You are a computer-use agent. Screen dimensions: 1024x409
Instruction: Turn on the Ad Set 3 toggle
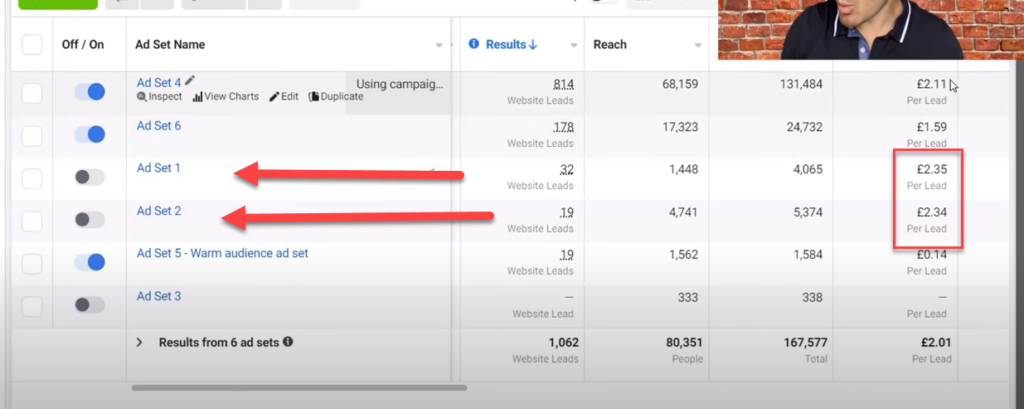click(x=89, y=304)
